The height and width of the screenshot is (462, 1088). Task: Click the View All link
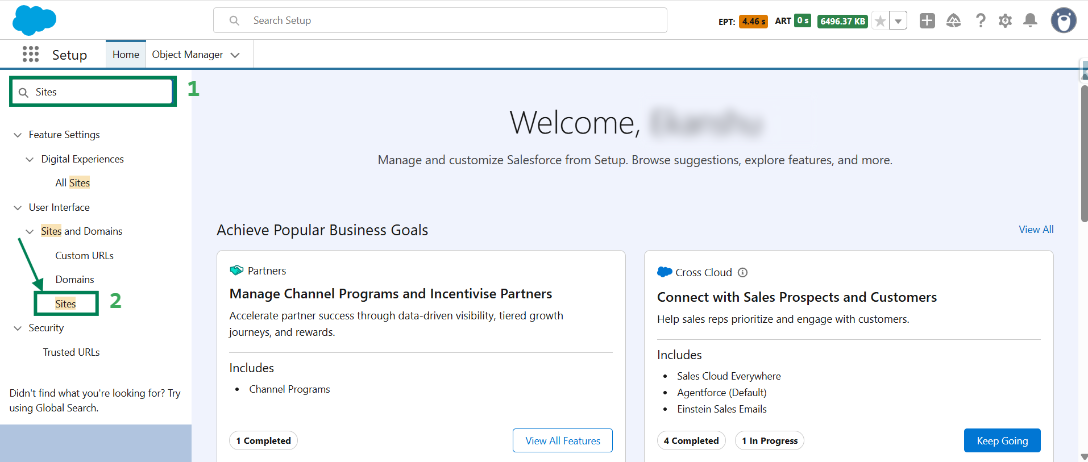(x=1036, y=230)
